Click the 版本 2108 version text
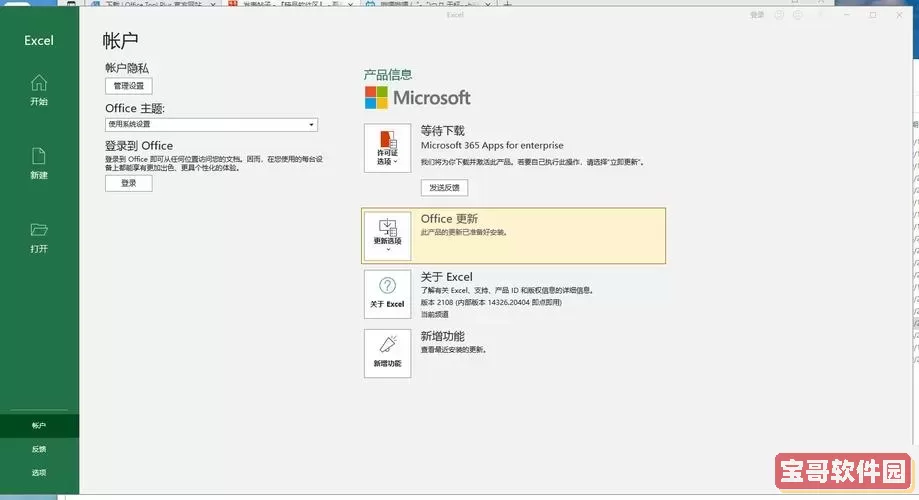 pyautogui.click(x=491, y=302)
